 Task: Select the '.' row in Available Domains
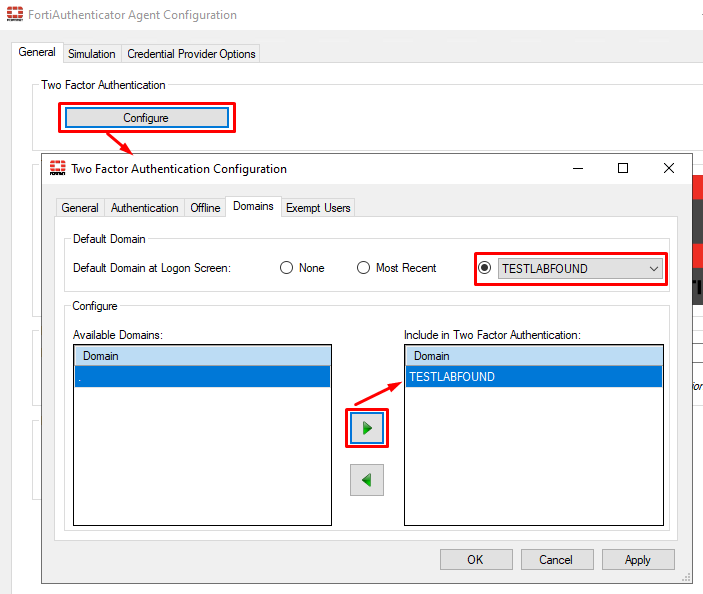click(202, 377)
